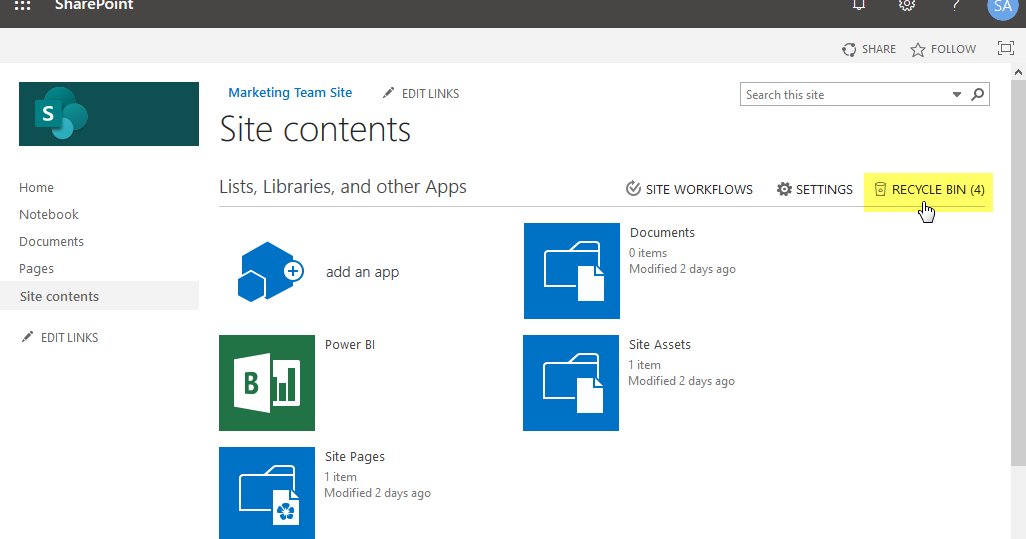
Task: Click the SharePoint site logo
Action: pyautogui.click(x=109, y=114)
